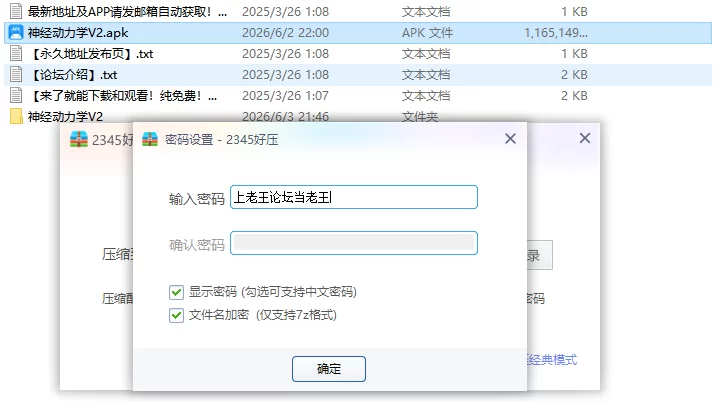The height and width of the screenshot is (413, 727).
Task: Select file name 【永久地址发布页】.txt
Action: 90,54
